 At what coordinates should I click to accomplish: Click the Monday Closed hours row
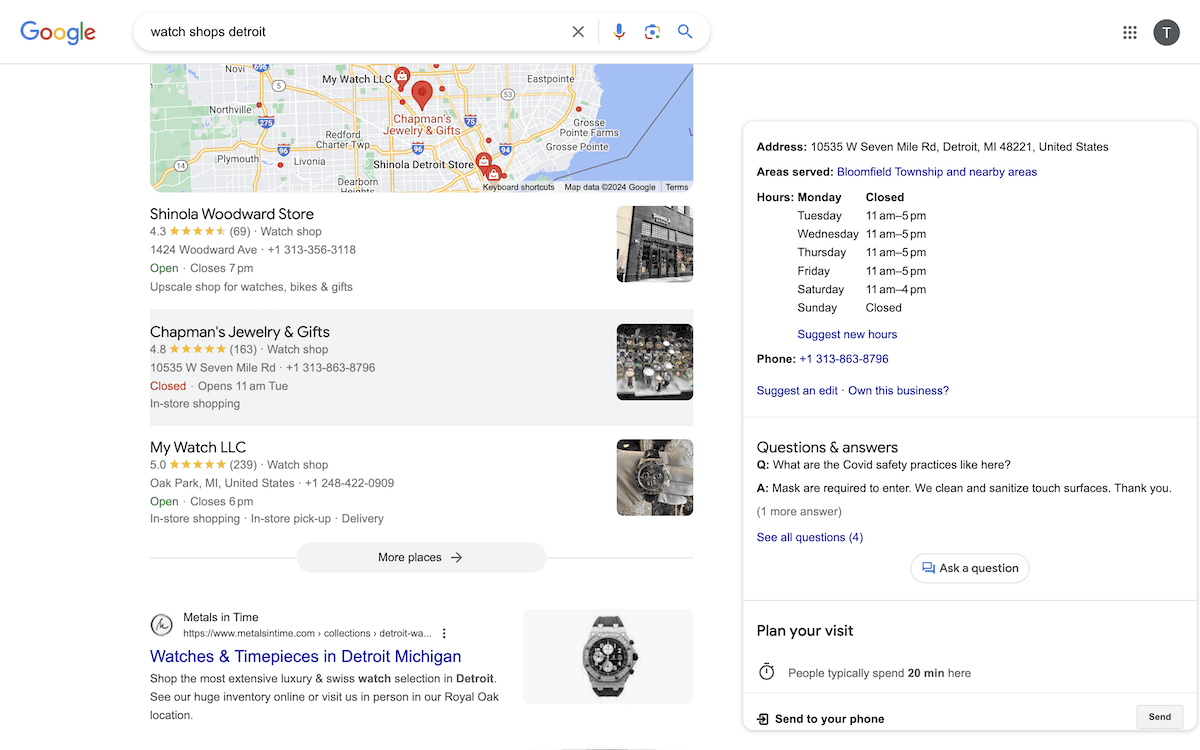point(850,198)
